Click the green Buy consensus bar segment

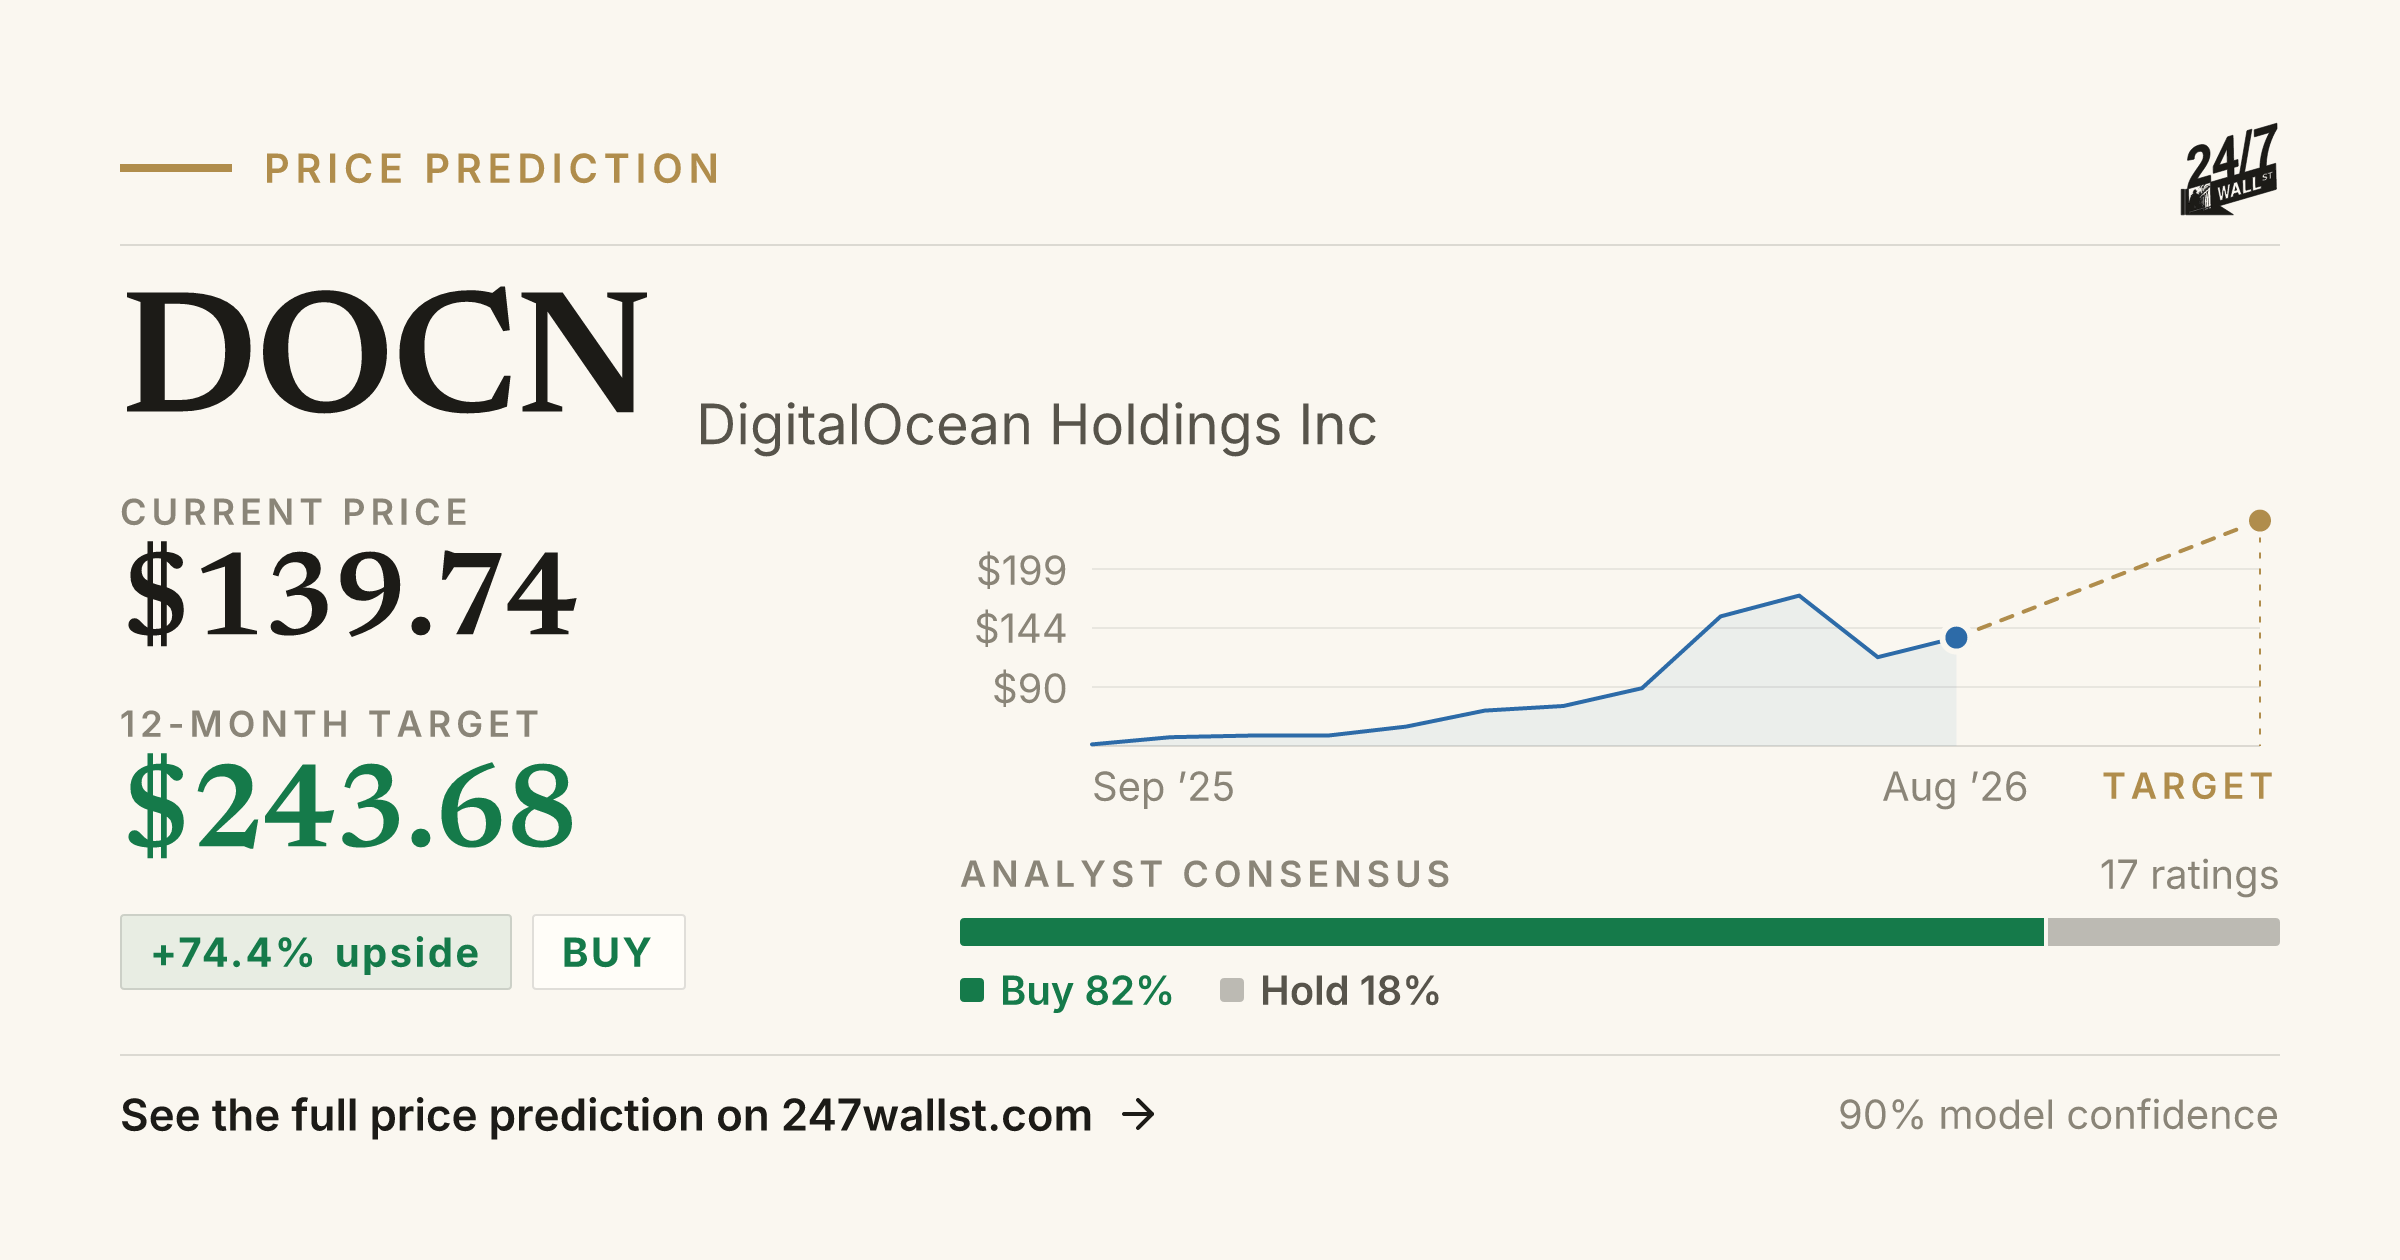pyautogui.click(x=1502, y=932)
